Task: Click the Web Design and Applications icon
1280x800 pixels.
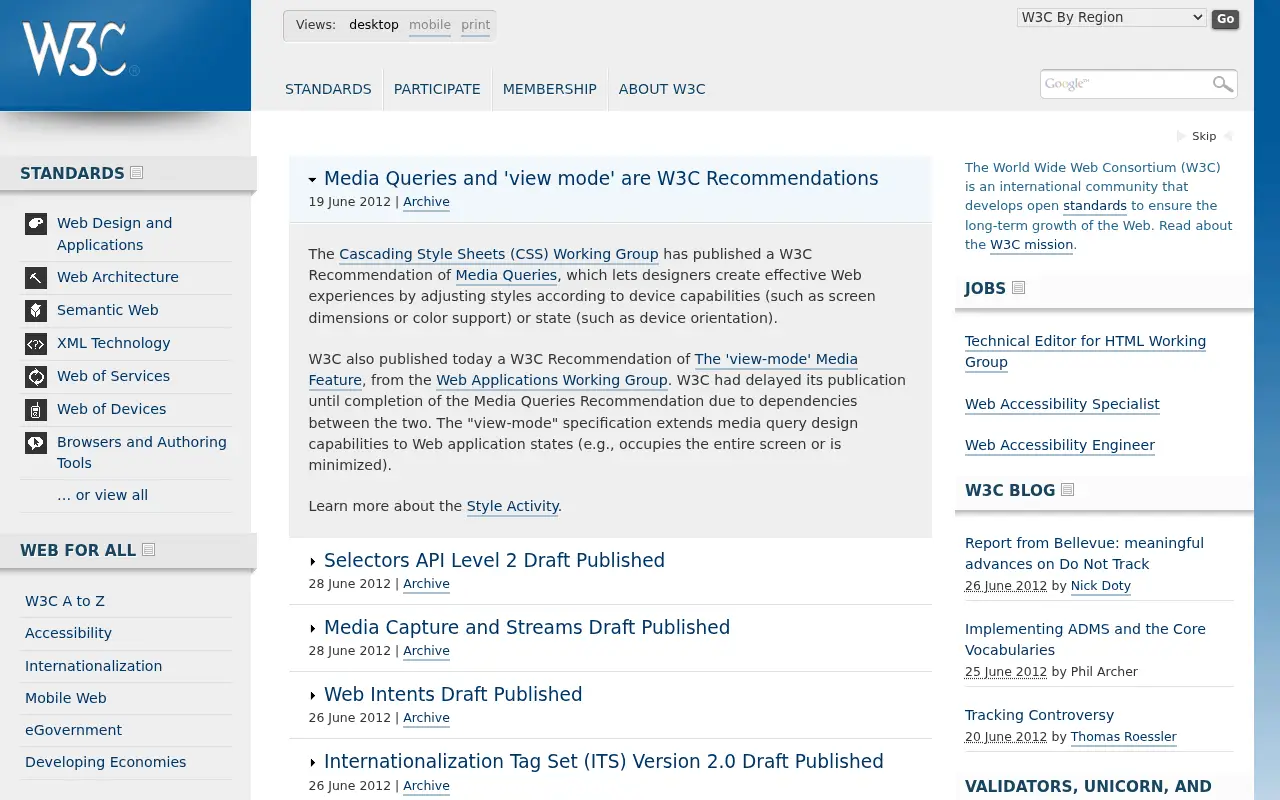Action: click(x=36, y=223)
